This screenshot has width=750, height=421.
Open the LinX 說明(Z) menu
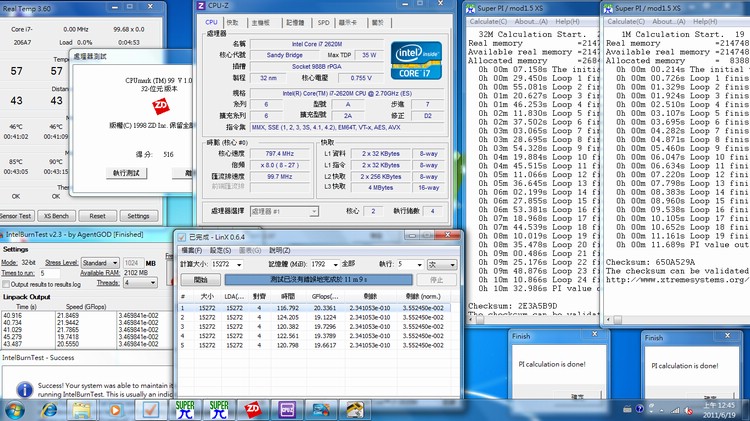(x=280, y=250)
